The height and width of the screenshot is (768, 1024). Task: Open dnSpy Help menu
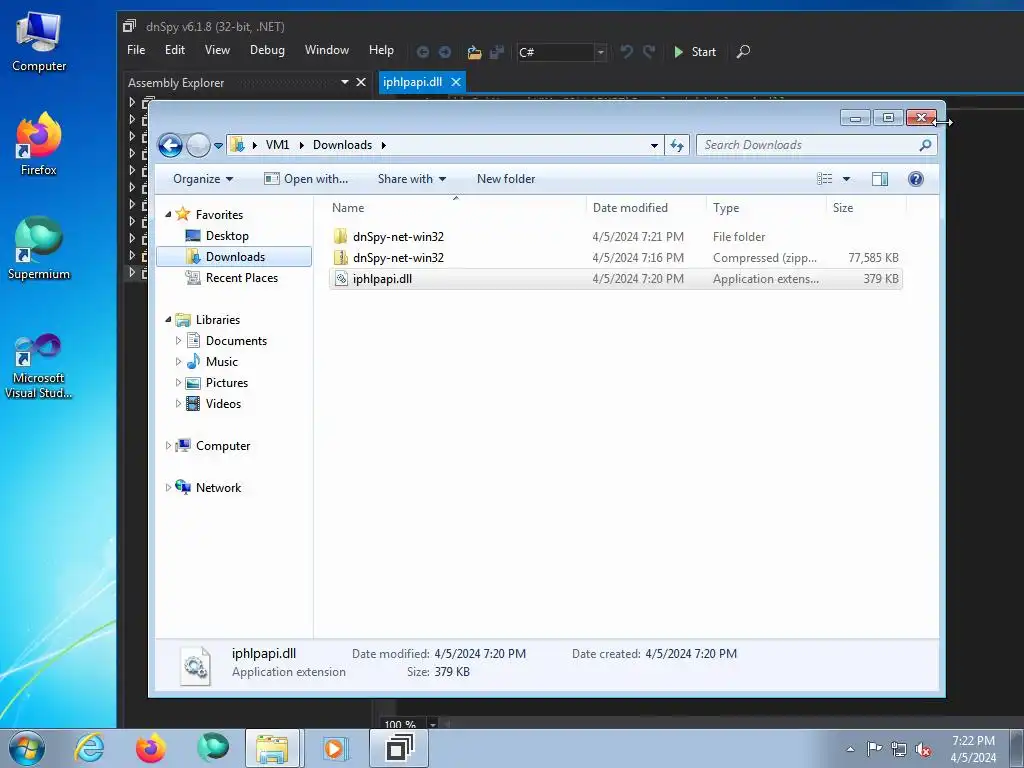(x=381, y=50)
